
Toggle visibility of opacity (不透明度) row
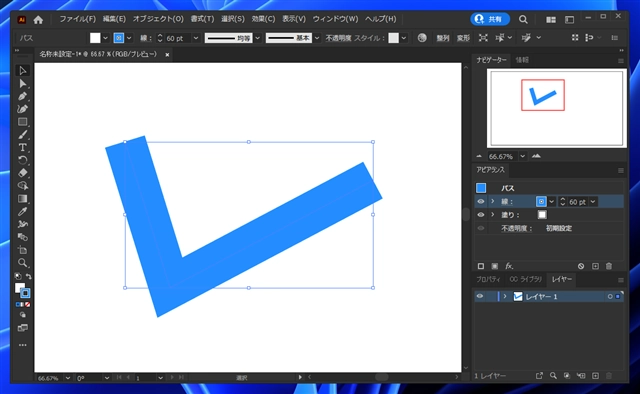pyautogui.click(x=481, y=228)
